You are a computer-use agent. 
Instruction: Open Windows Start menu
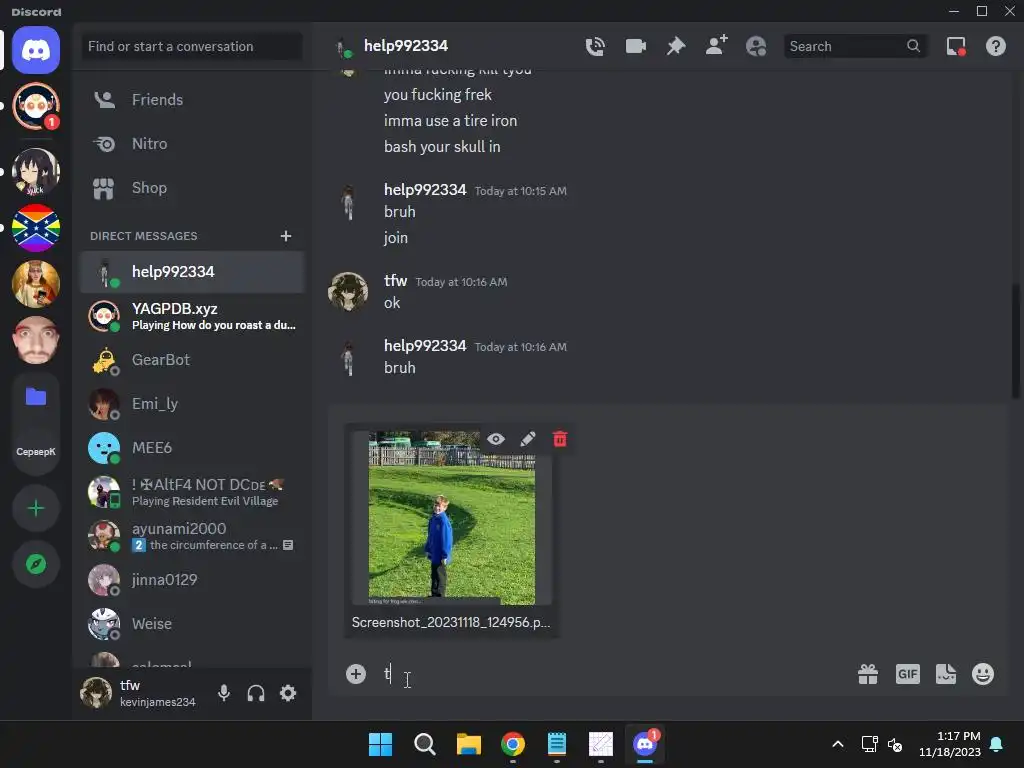pos(381,744)
